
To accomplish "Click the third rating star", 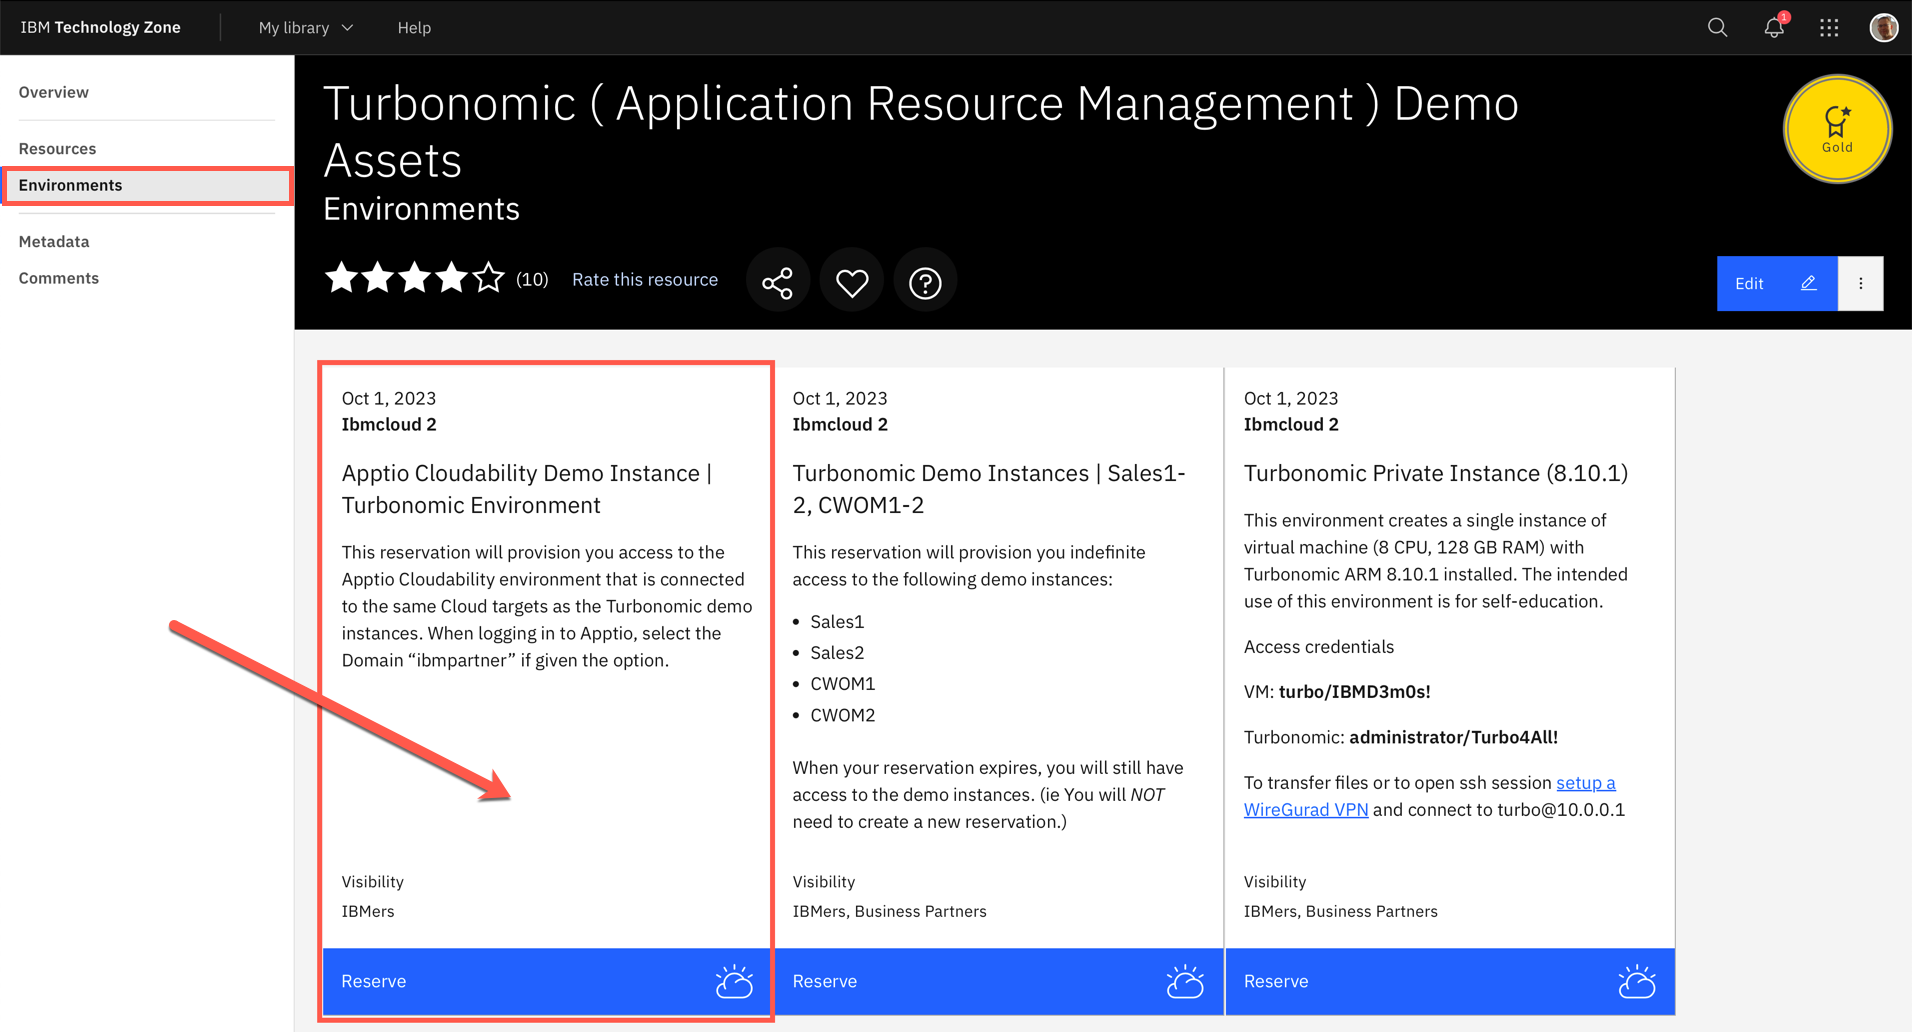I will point(415,278).
